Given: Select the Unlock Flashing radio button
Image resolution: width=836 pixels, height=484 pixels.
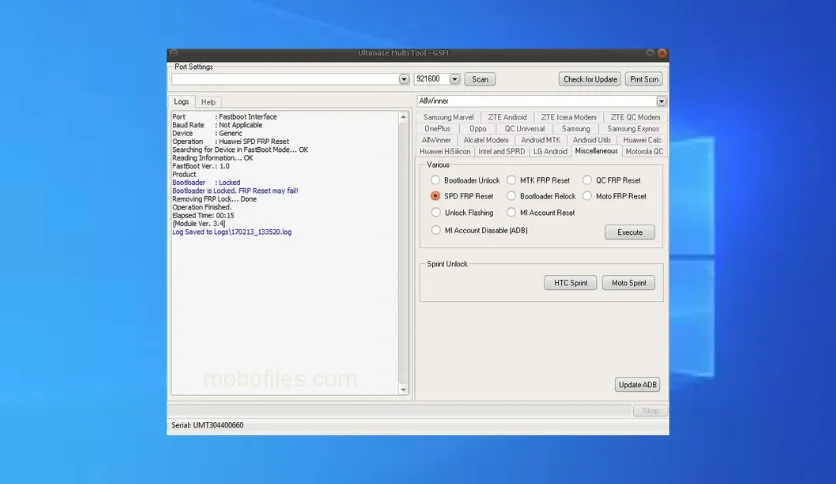Looking at the screenshot, I should 436,213.
